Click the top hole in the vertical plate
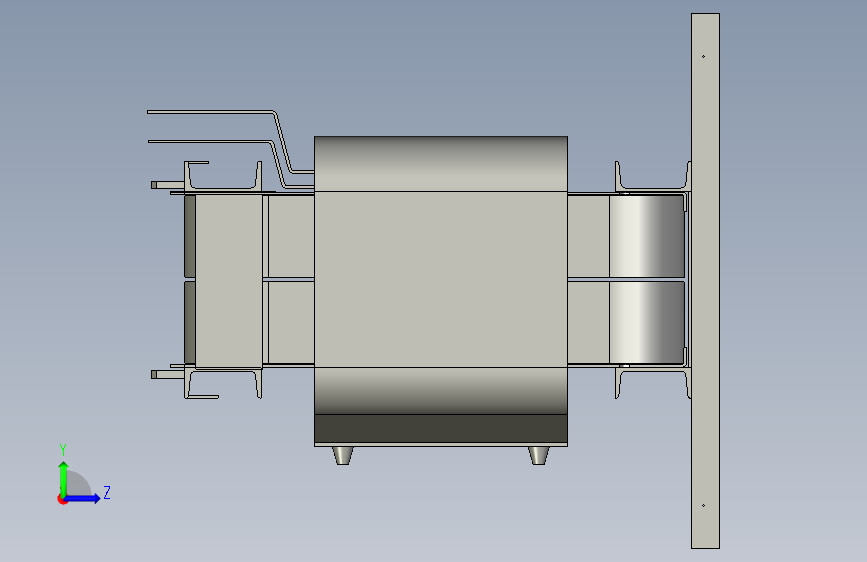 (703, 56)
